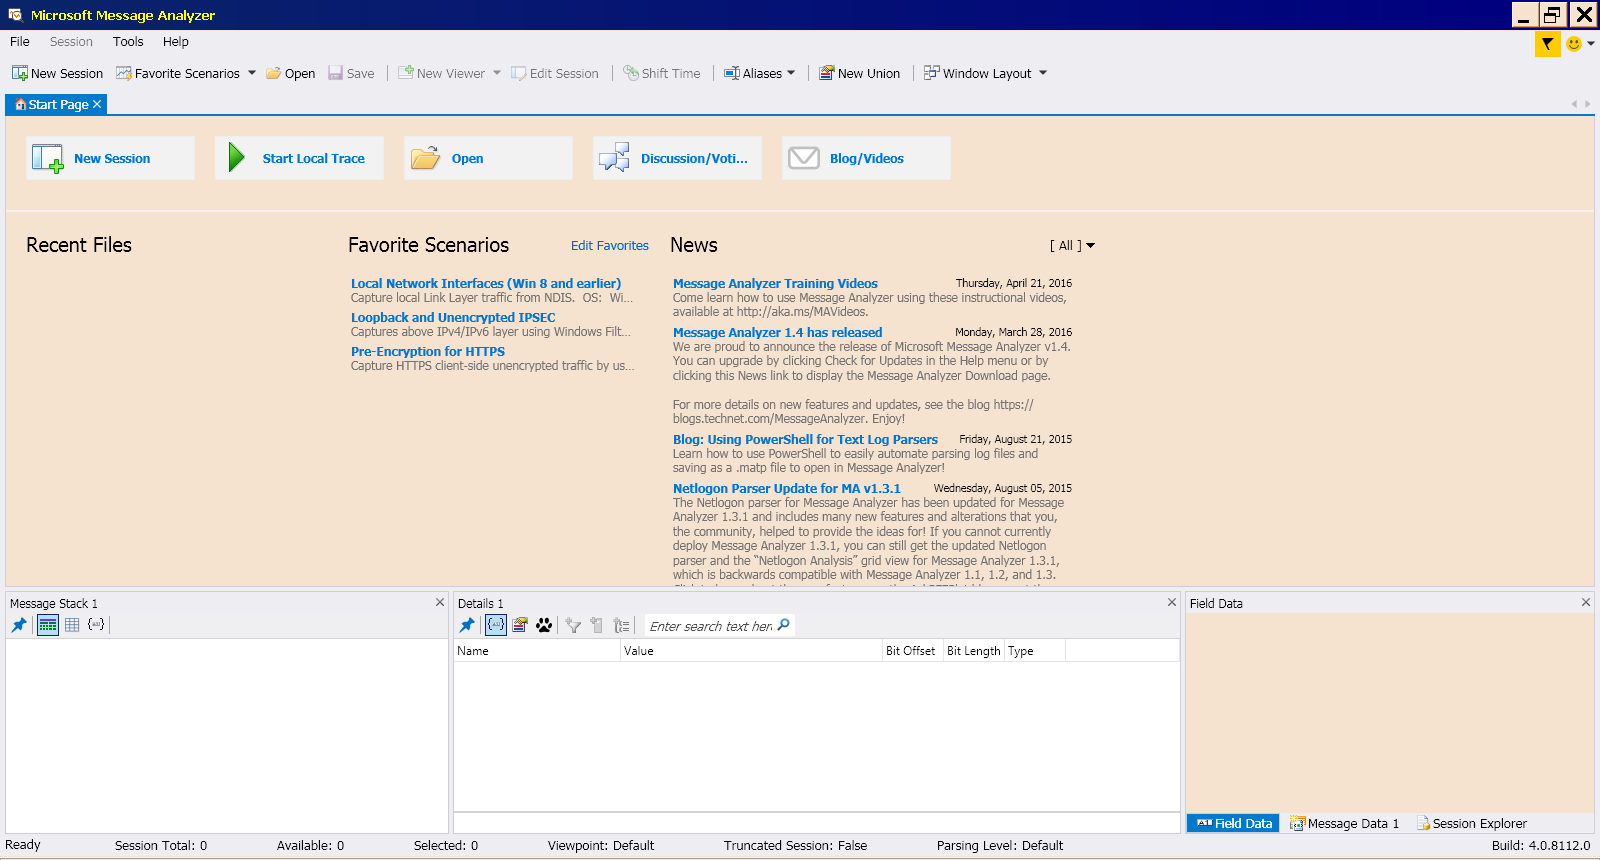The width and height of the screenshot is (1600, 860).
Task: Click the braces icon in Message Stack toolbar
Action: (96, 625)
